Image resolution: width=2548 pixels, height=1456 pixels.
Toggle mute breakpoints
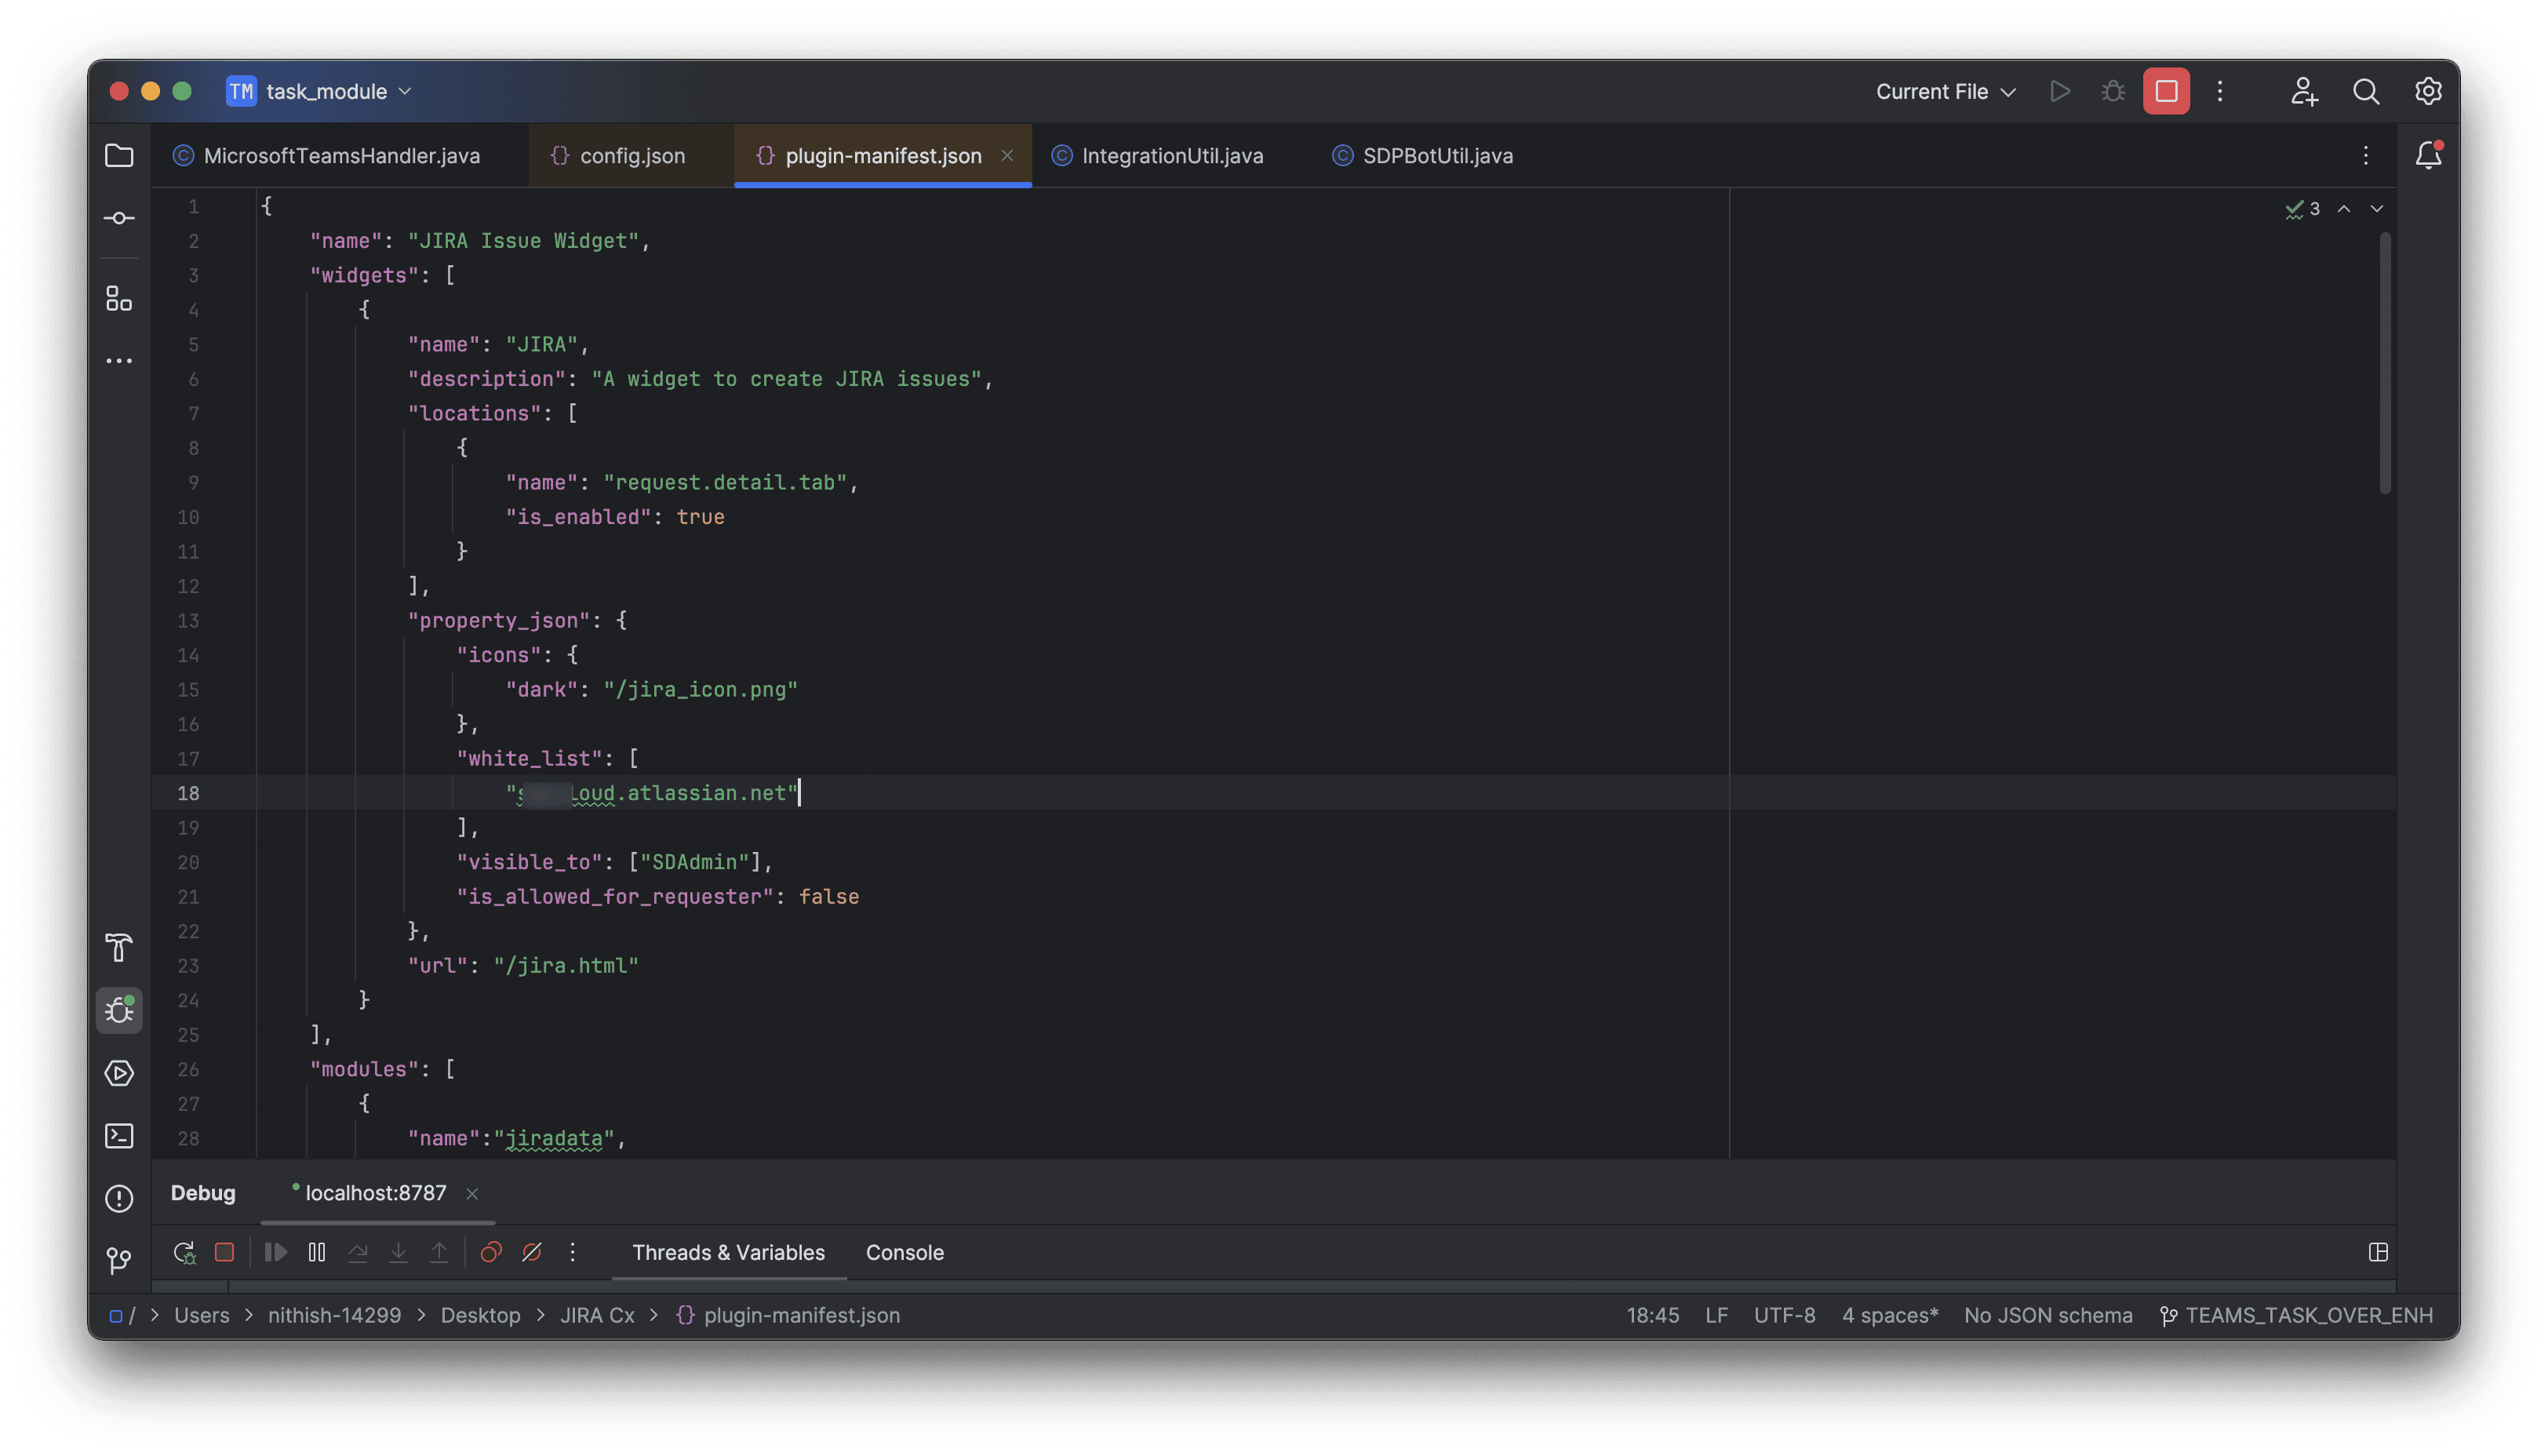(x=532, y=1252)
